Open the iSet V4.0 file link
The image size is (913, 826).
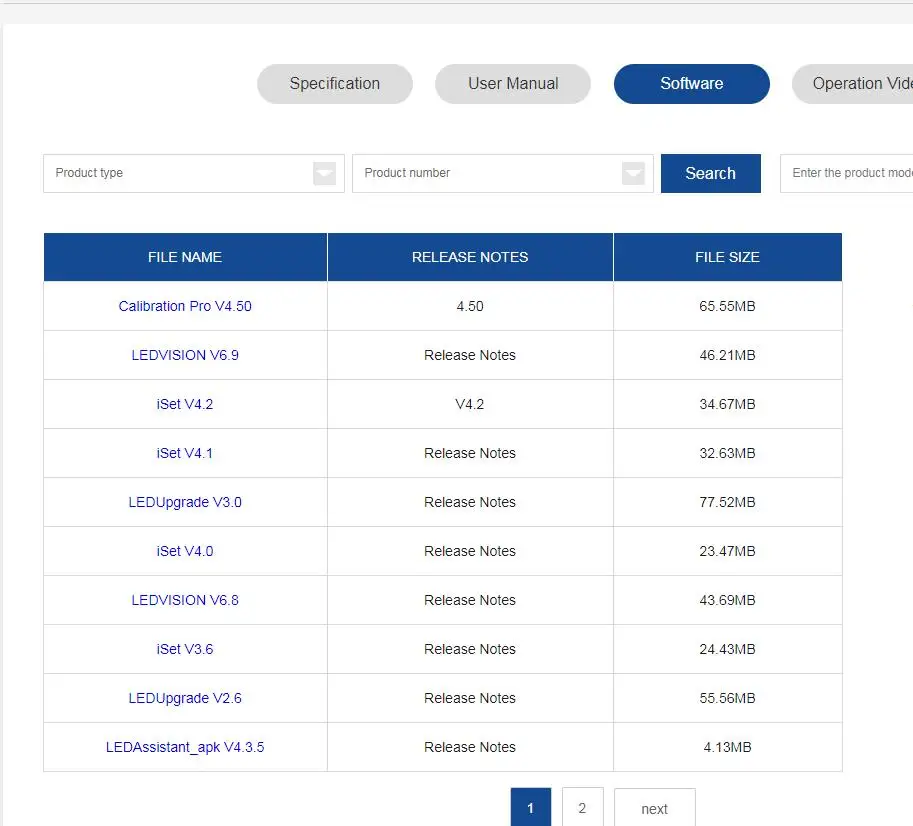coord(185,551)
